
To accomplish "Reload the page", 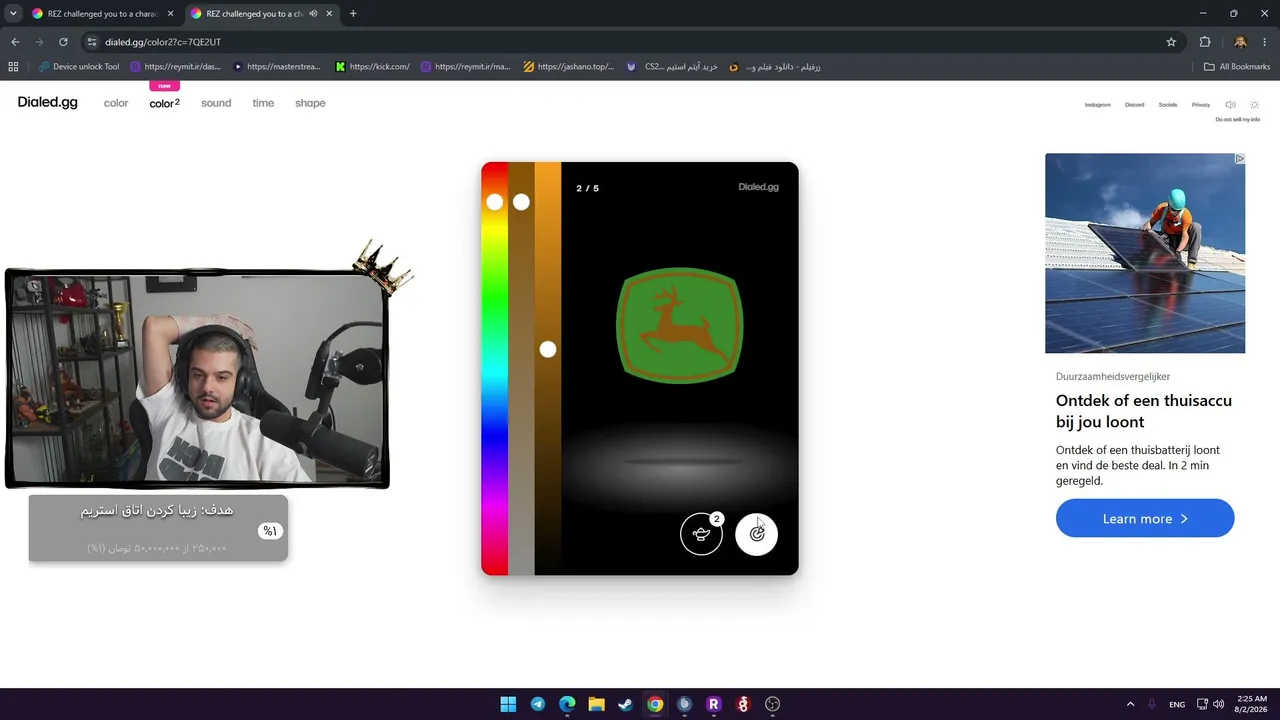I will click(x=63, y=42).
